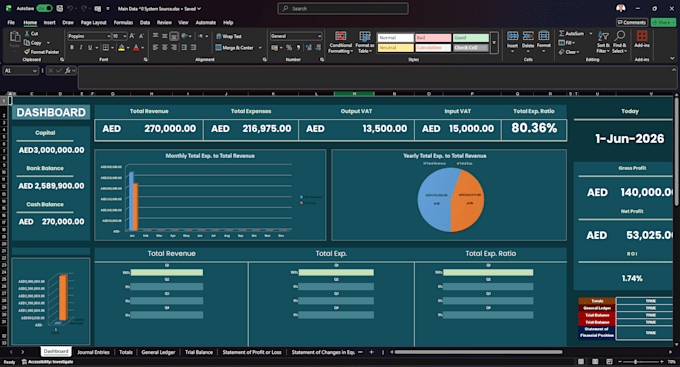Apply the yellow Fill Color swatch
The width and height of the screenshot is (680, 367).
click(x=121, y=48)
